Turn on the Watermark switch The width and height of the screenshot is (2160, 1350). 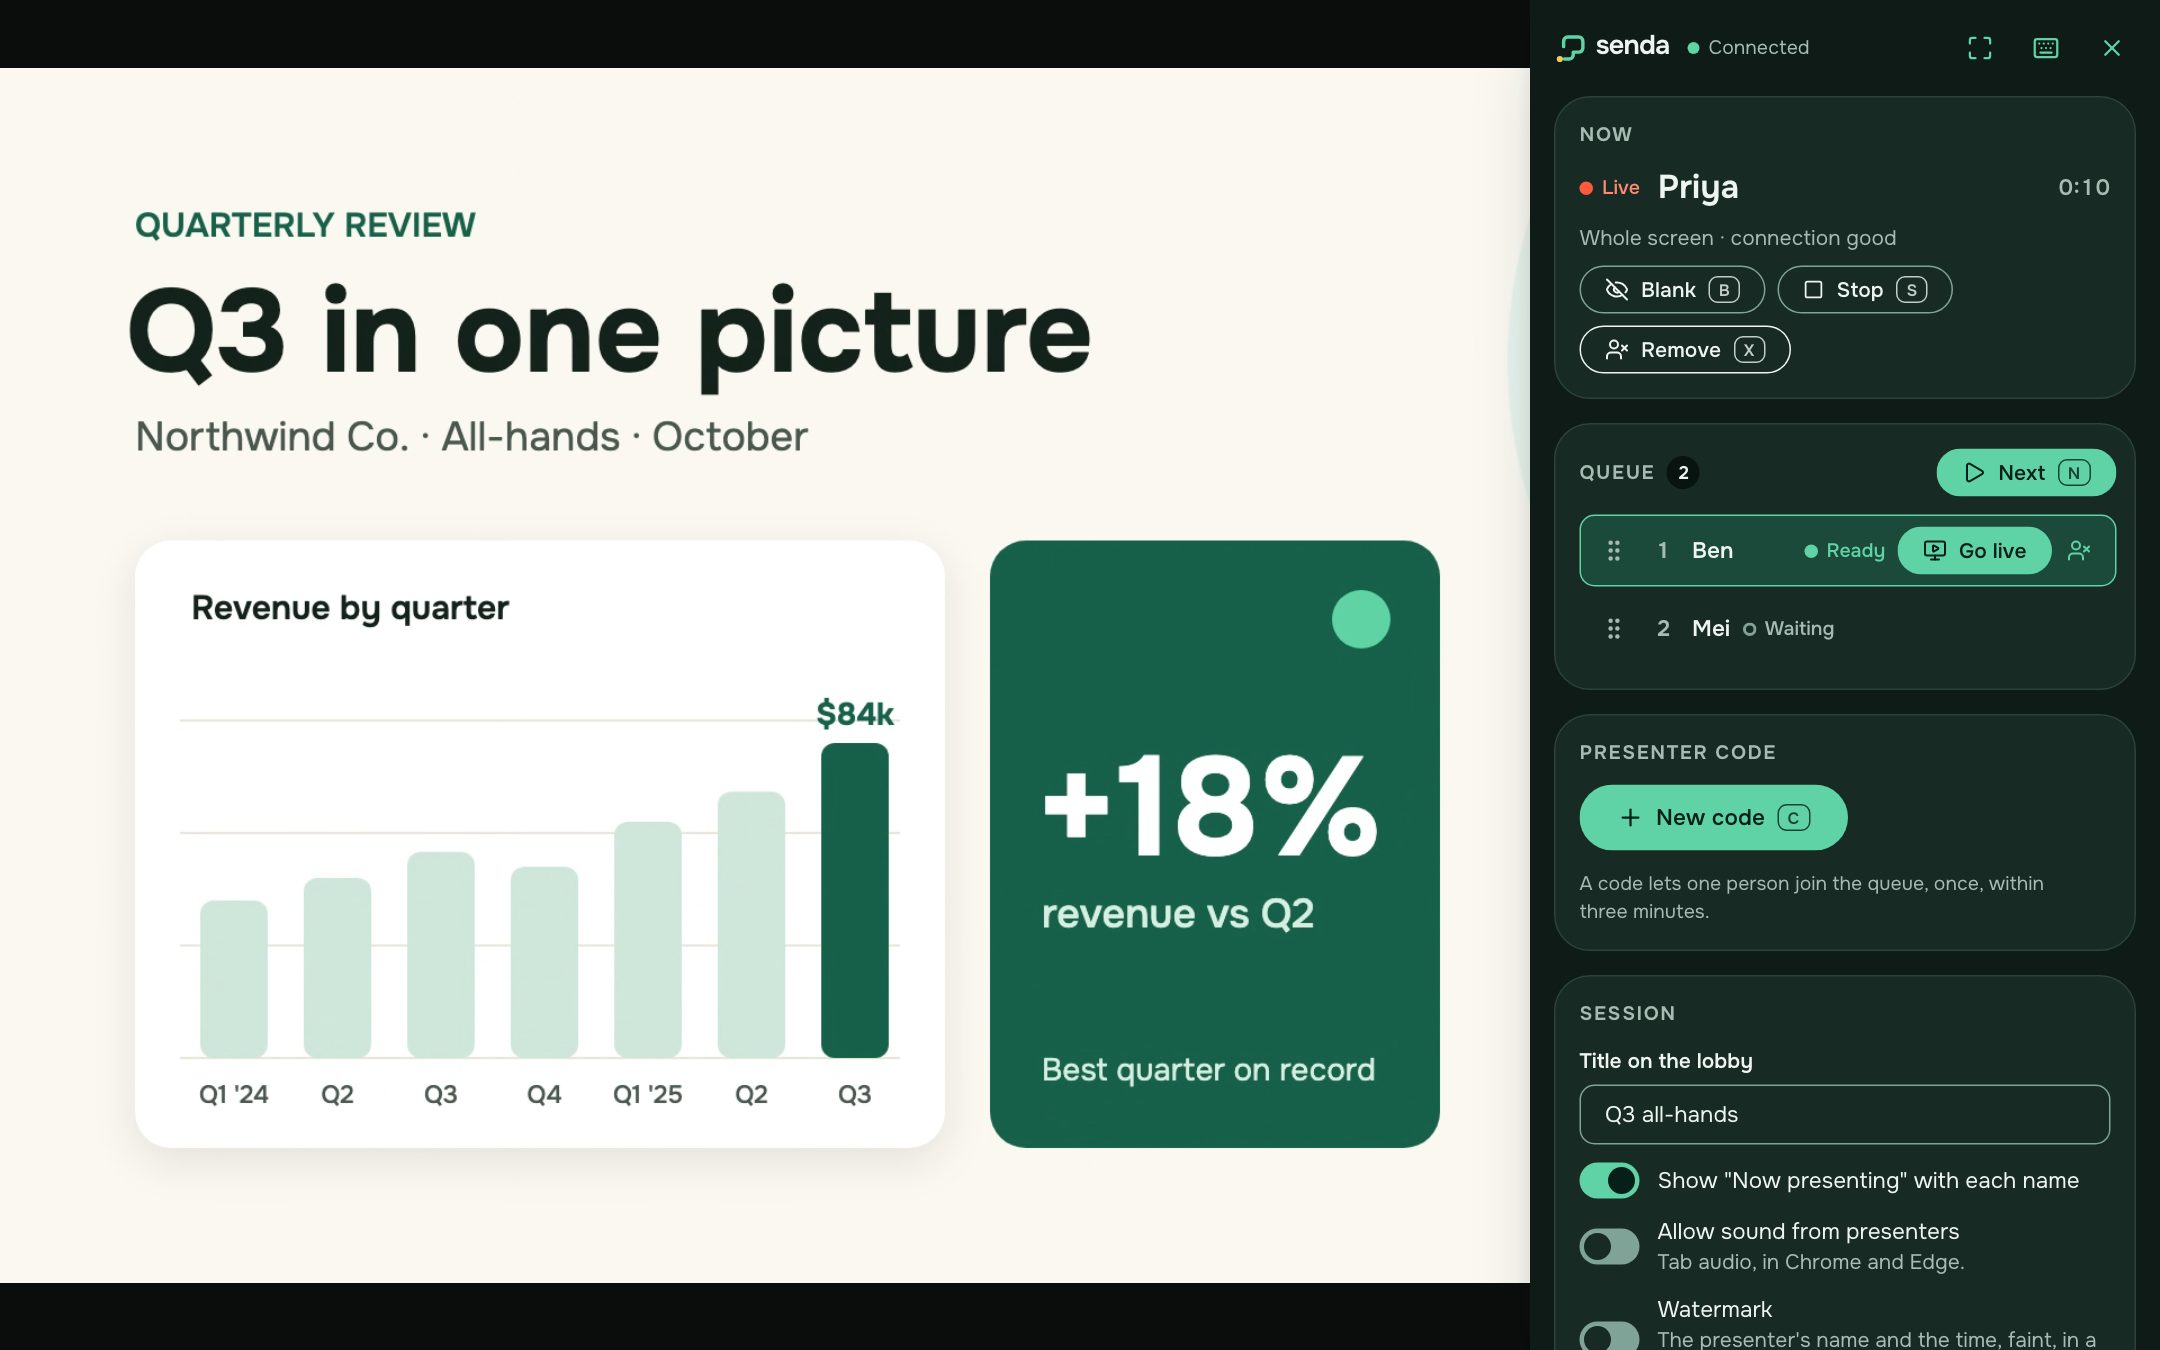point(1609,1336)
